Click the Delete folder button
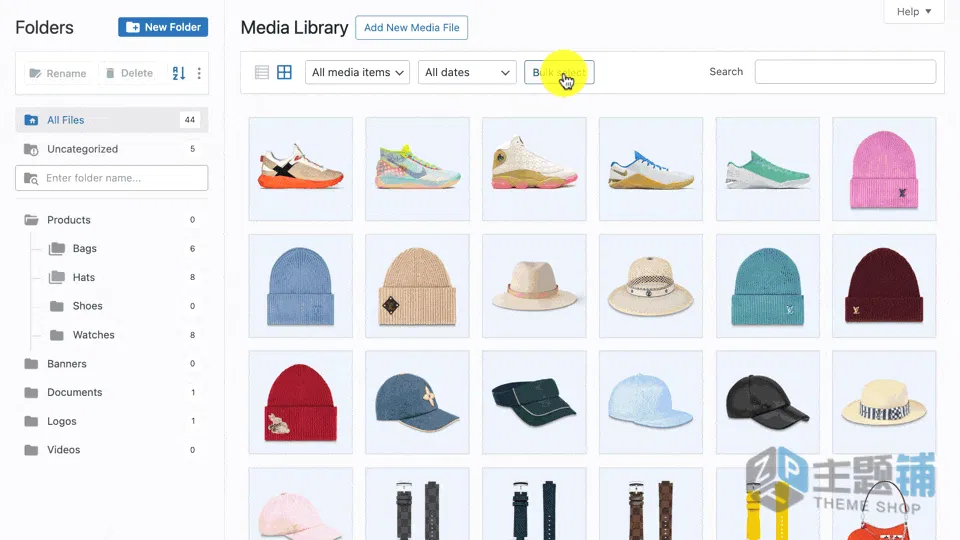This screenshot has width=960, height=540. (129, 73)
